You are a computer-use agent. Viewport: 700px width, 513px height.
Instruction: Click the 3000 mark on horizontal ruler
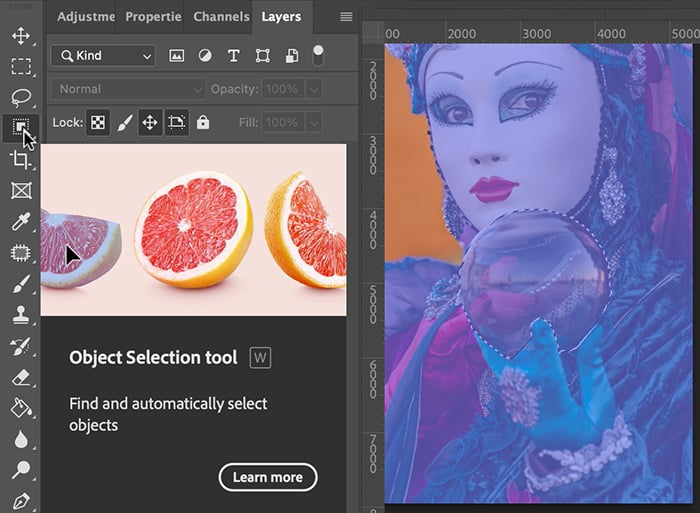click(x=536, y=33)
